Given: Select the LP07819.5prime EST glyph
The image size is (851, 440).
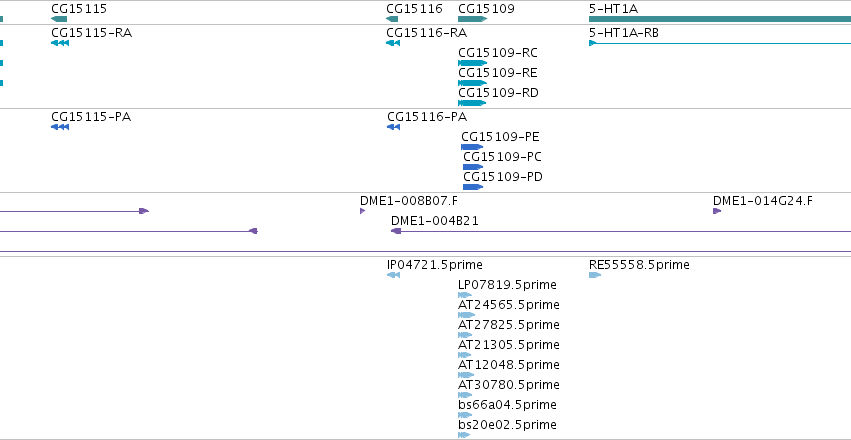Looking at the screenshot, I should tap(465, 295).
